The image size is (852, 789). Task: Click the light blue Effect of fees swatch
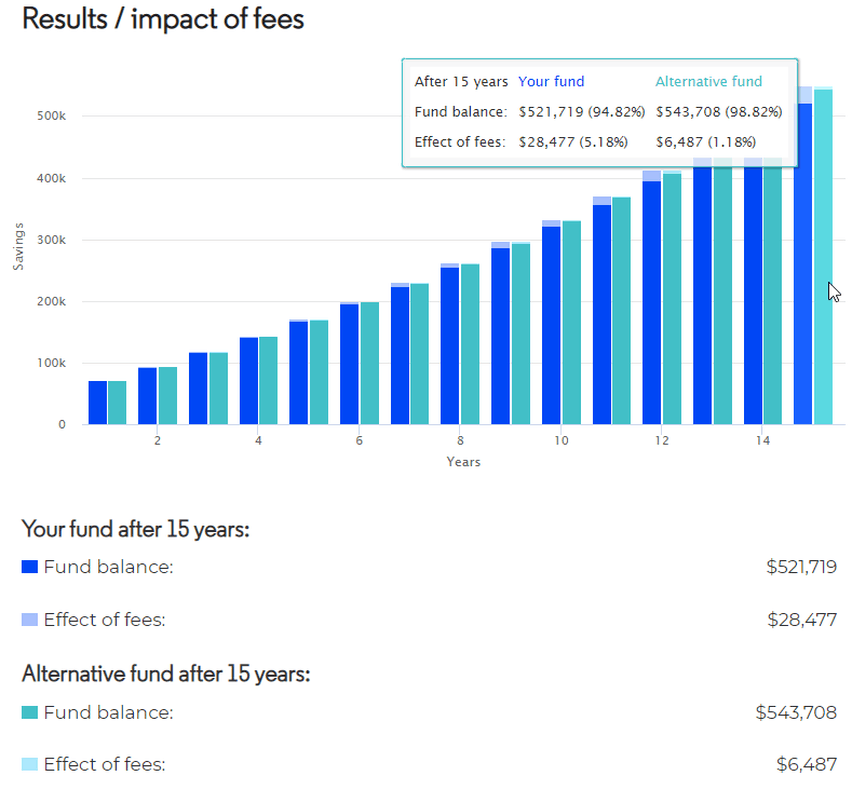pyautogui.click(x=30, y=619)
